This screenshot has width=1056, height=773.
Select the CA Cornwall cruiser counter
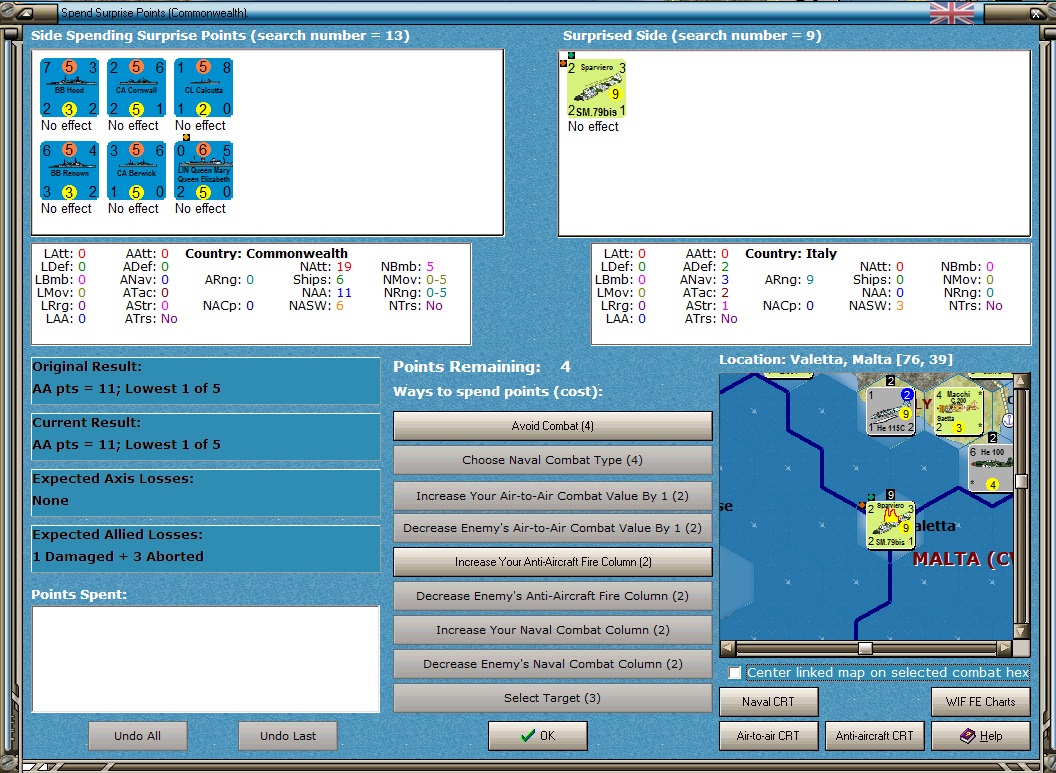135,87
